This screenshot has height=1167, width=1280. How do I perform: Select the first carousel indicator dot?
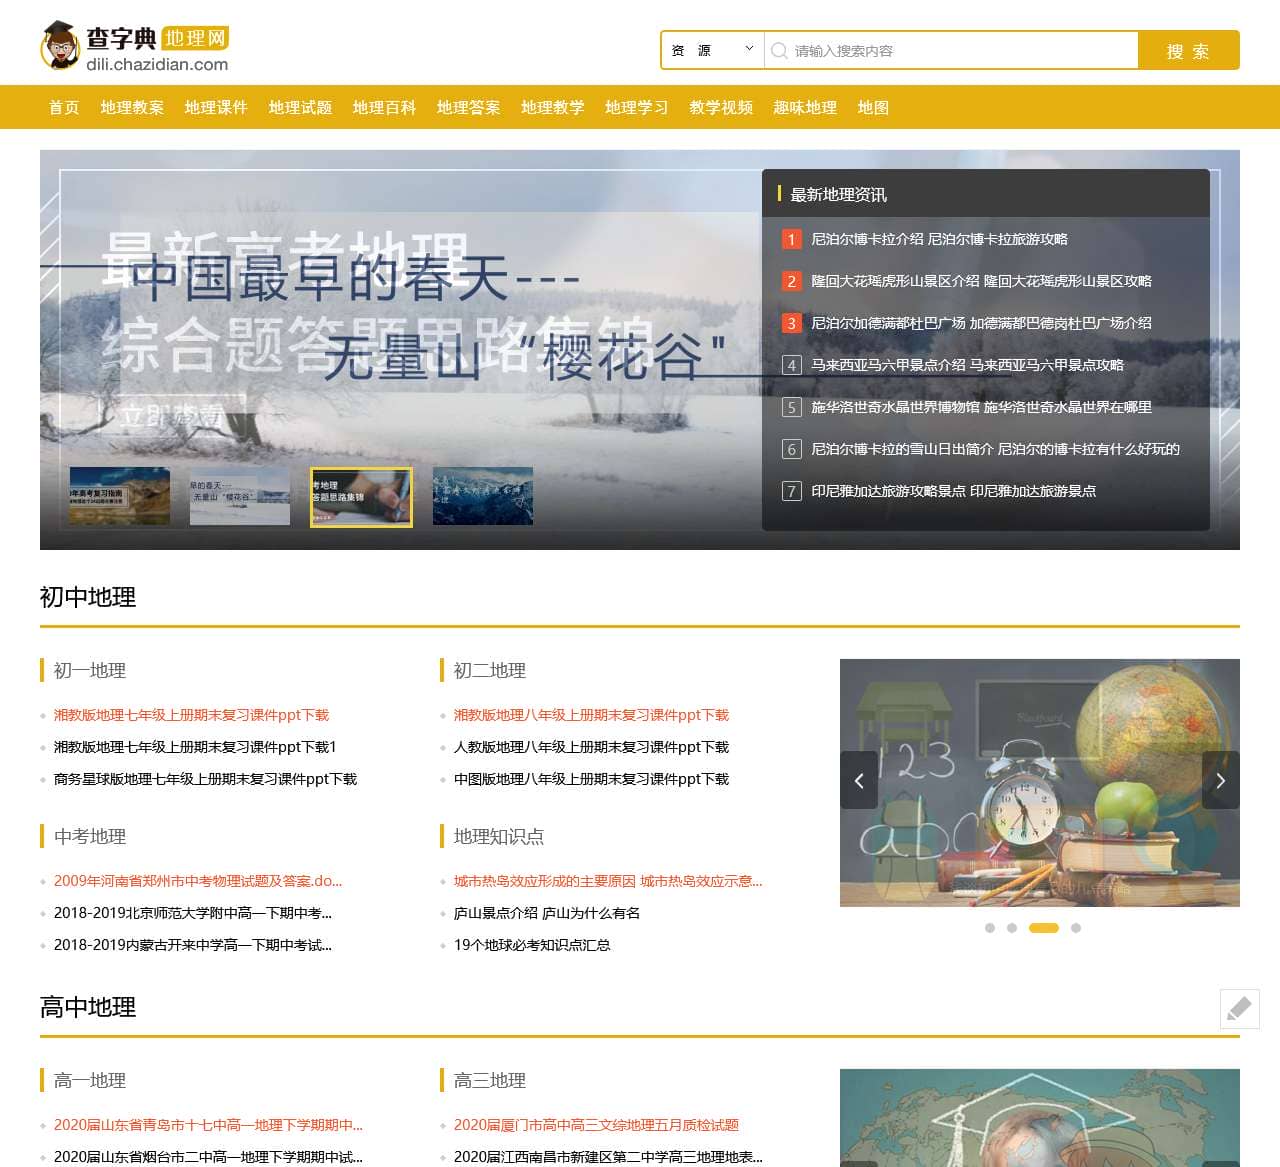[x=990, y=928]
